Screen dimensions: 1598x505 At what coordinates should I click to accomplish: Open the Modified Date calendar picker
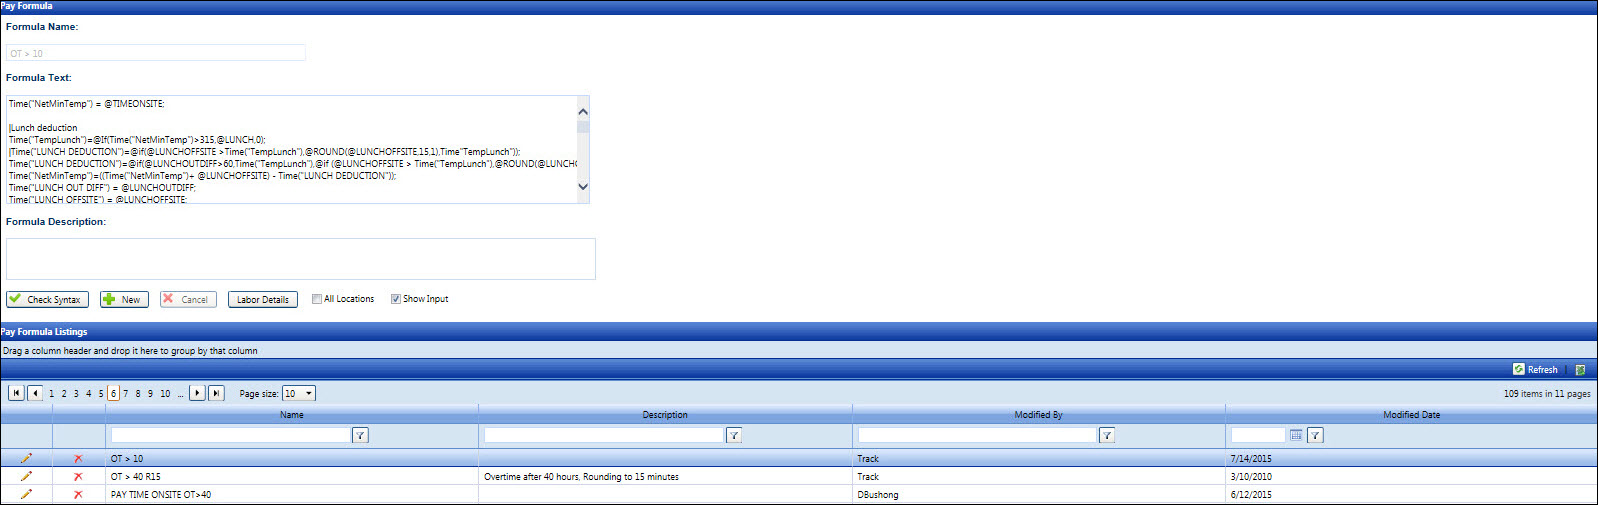(1296, 435)
